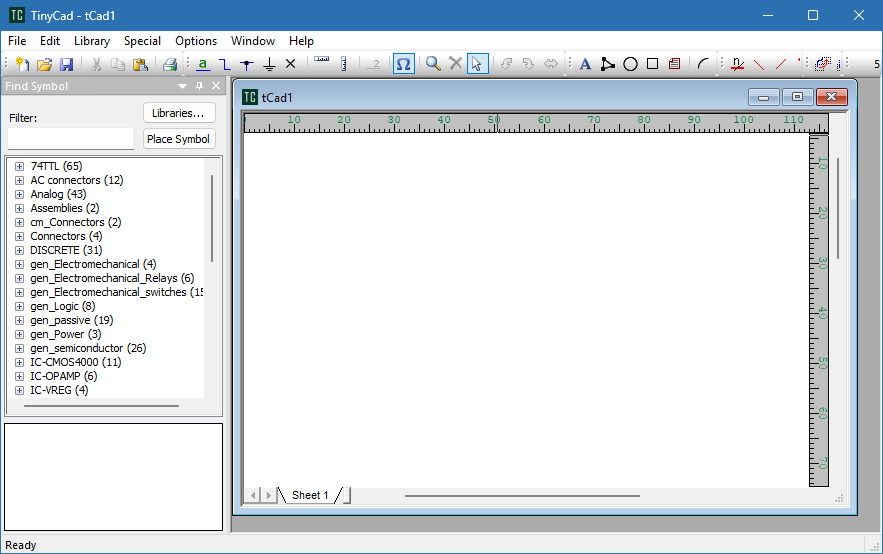Open the Window menu
883x554 pixels.
(253, 41)
